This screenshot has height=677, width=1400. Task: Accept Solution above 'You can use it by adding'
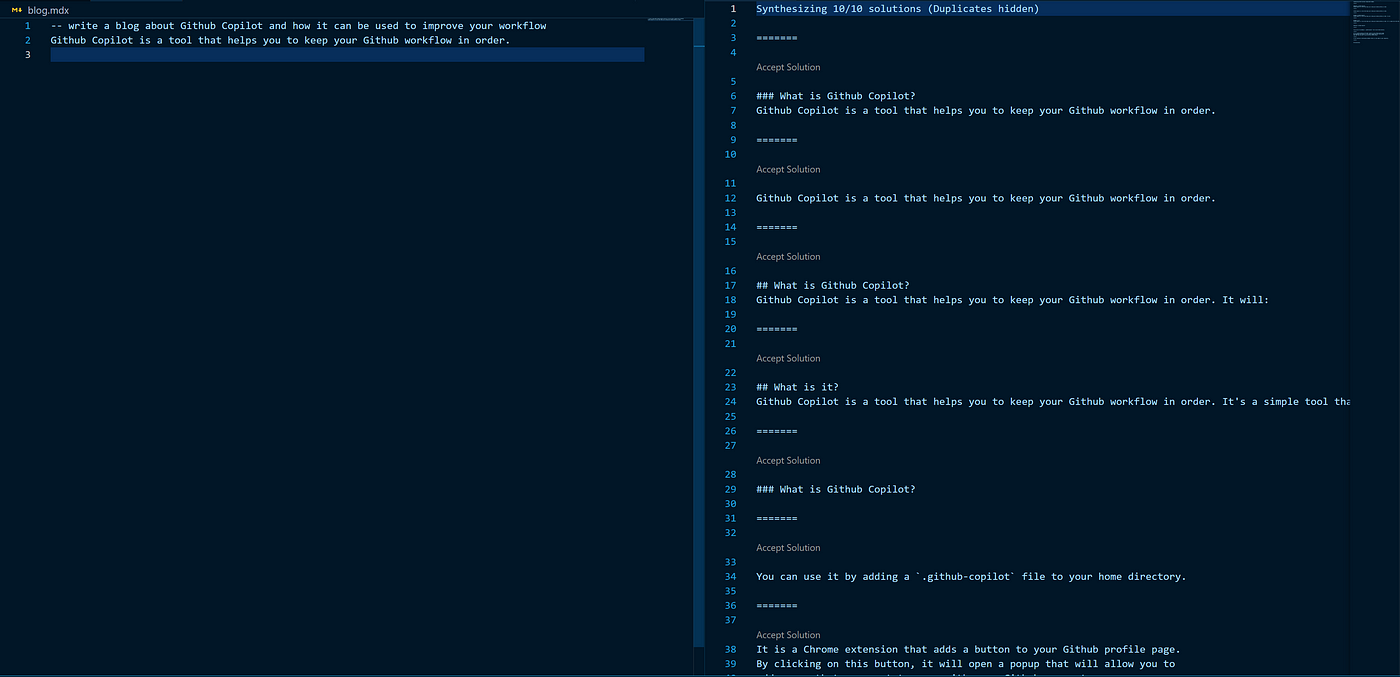click(788, 547)
